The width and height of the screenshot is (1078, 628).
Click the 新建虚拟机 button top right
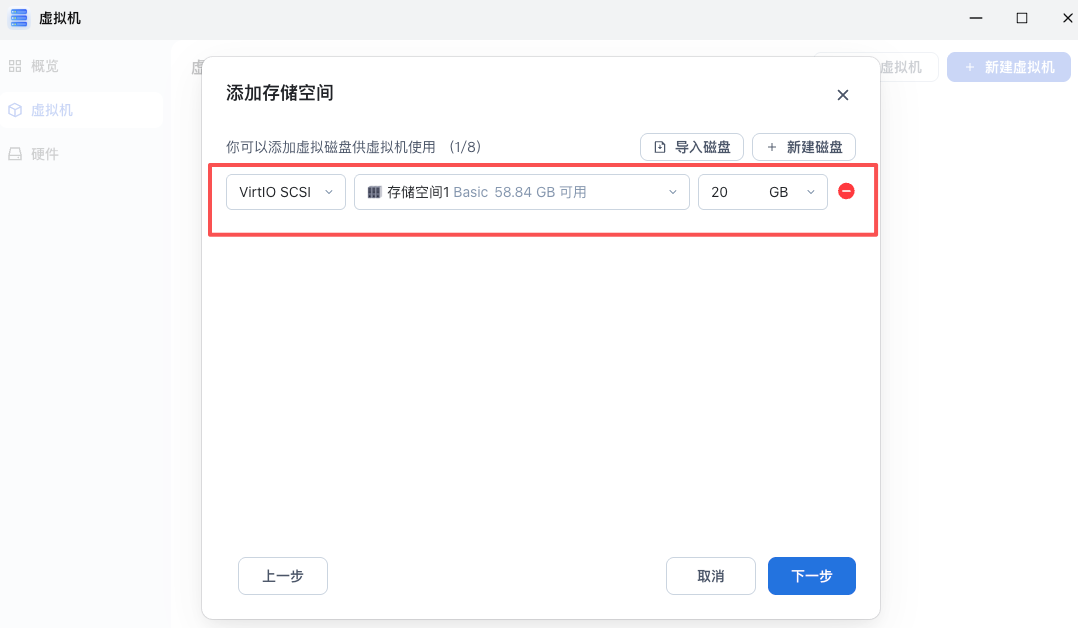pyautogui.click(x=1008, y=66)
